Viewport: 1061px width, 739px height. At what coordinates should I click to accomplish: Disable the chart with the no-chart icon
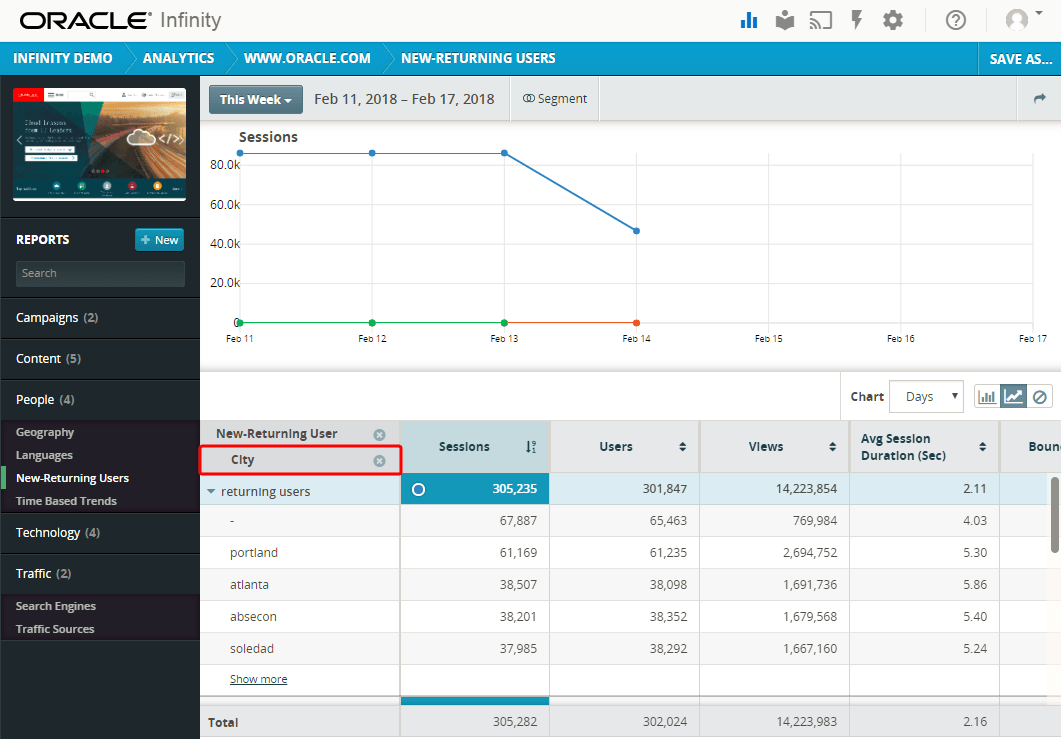click(1040, 396)
